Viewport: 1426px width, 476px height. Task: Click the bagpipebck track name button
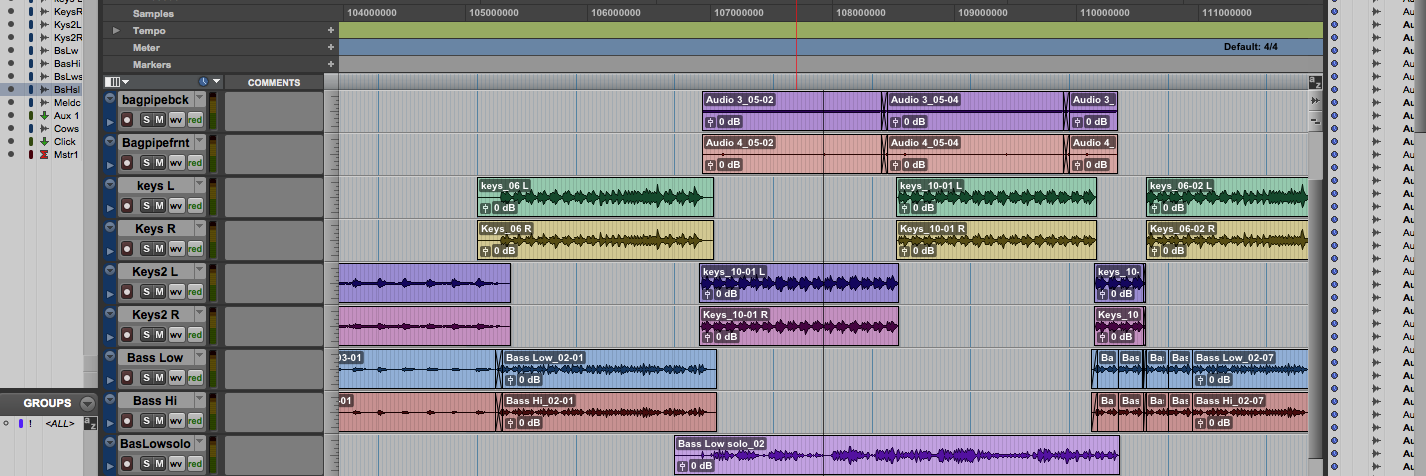tap(155, 99)
